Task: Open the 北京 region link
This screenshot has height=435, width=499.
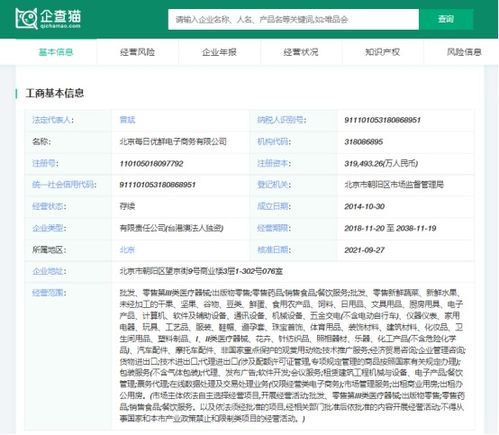Action: [127, 250]
